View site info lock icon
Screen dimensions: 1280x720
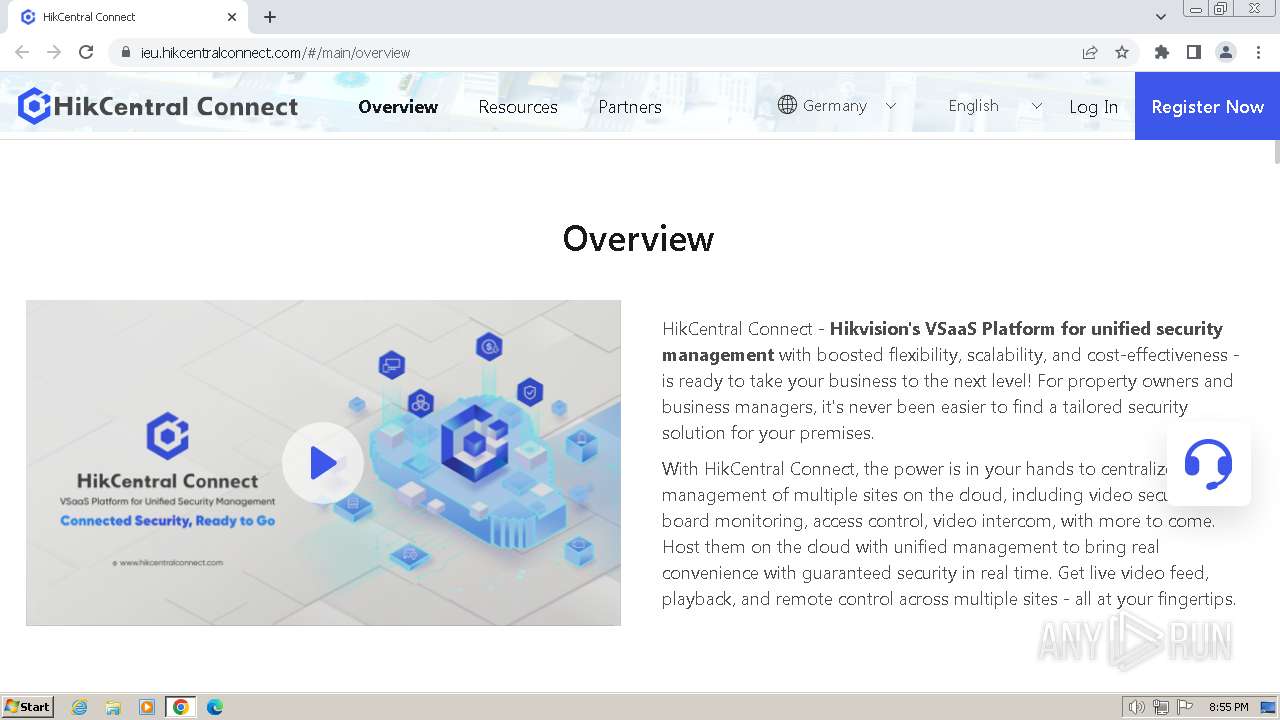click(126, 52)
